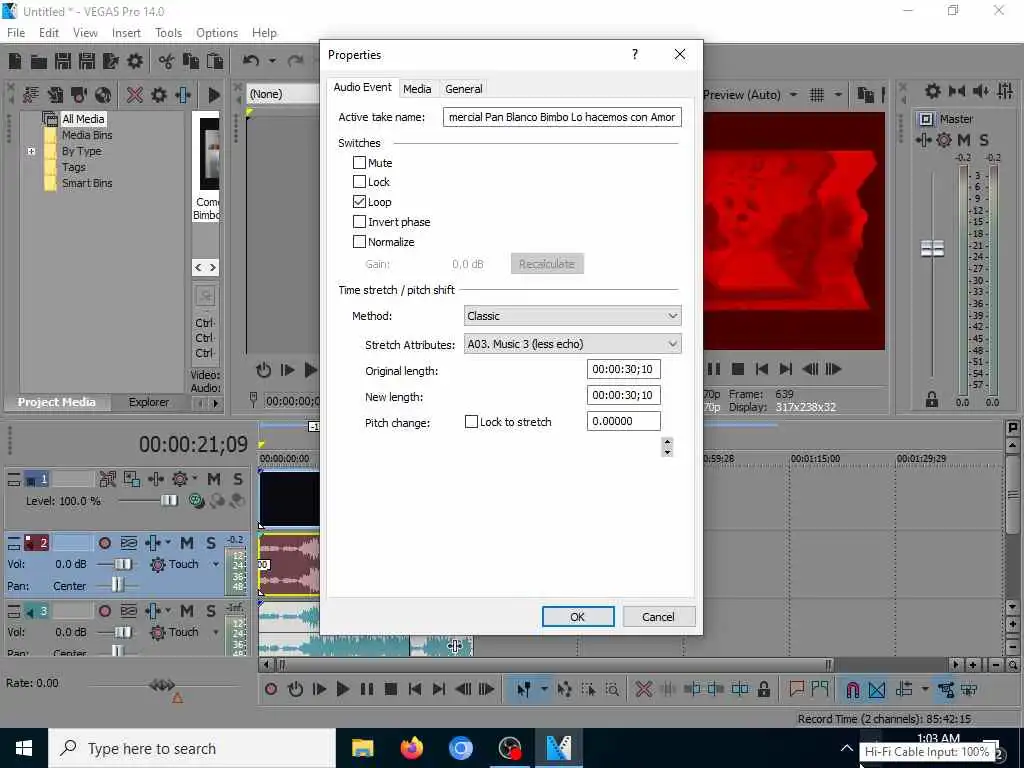Viewport: 1024px width, 768px height.
Task: Check the Invert phase checkbox
Action: coord(359,222)
